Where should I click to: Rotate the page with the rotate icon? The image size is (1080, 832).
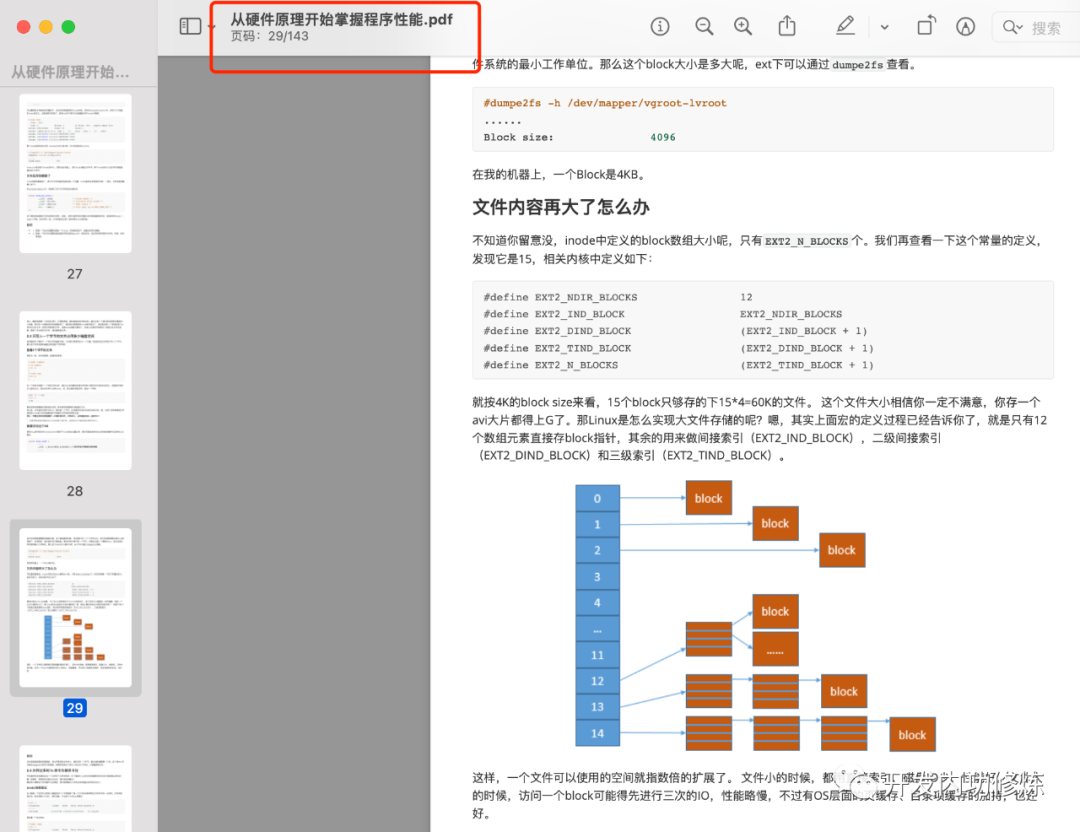point(926,26)
